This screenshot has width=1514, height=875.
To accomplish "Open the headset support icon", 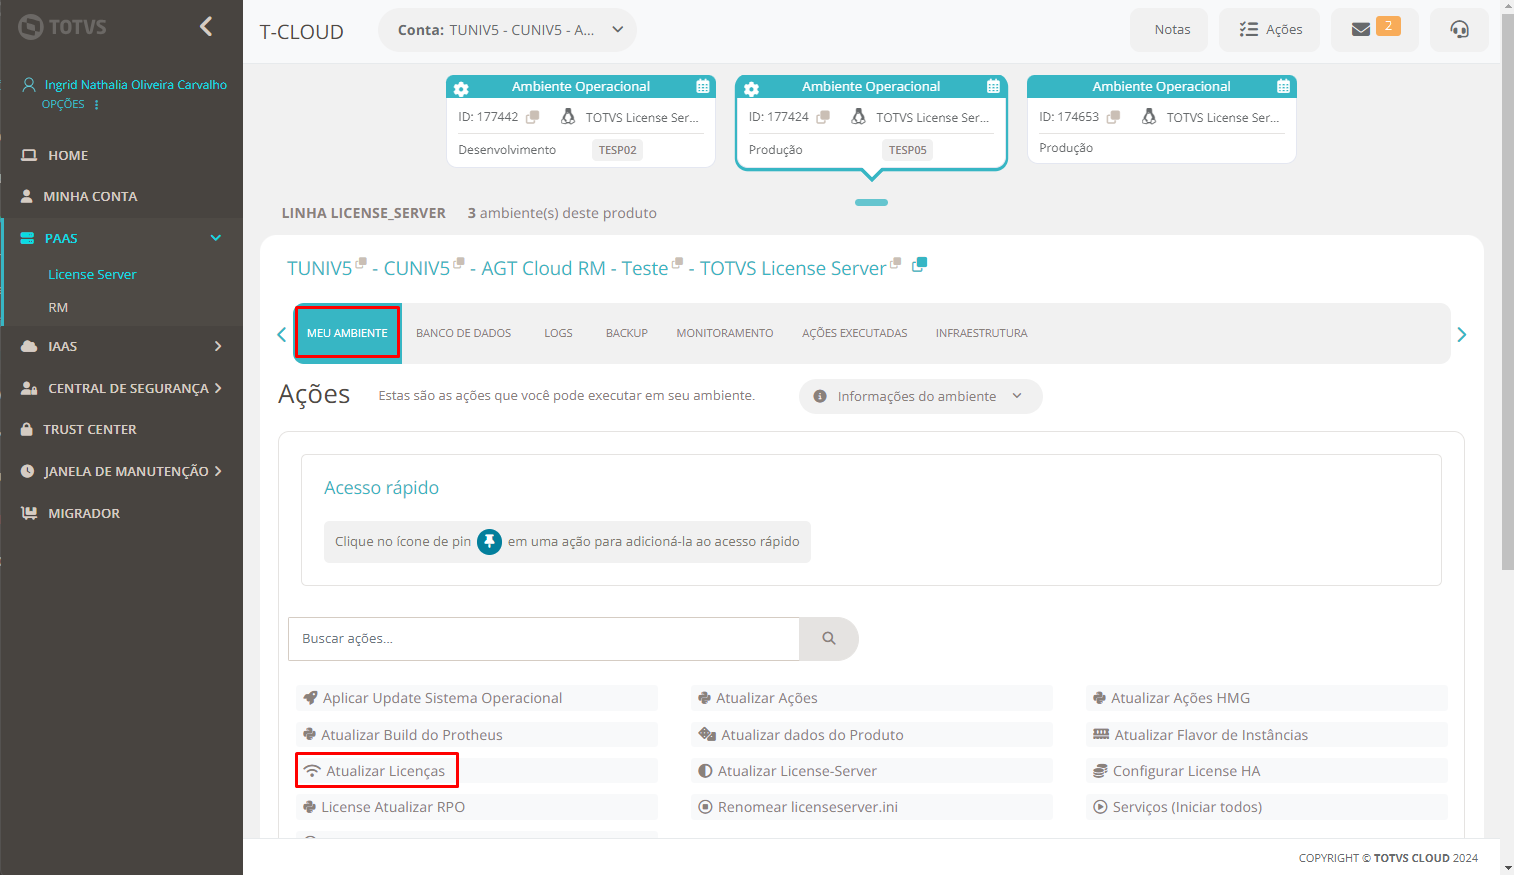I will click(1459, 30).
